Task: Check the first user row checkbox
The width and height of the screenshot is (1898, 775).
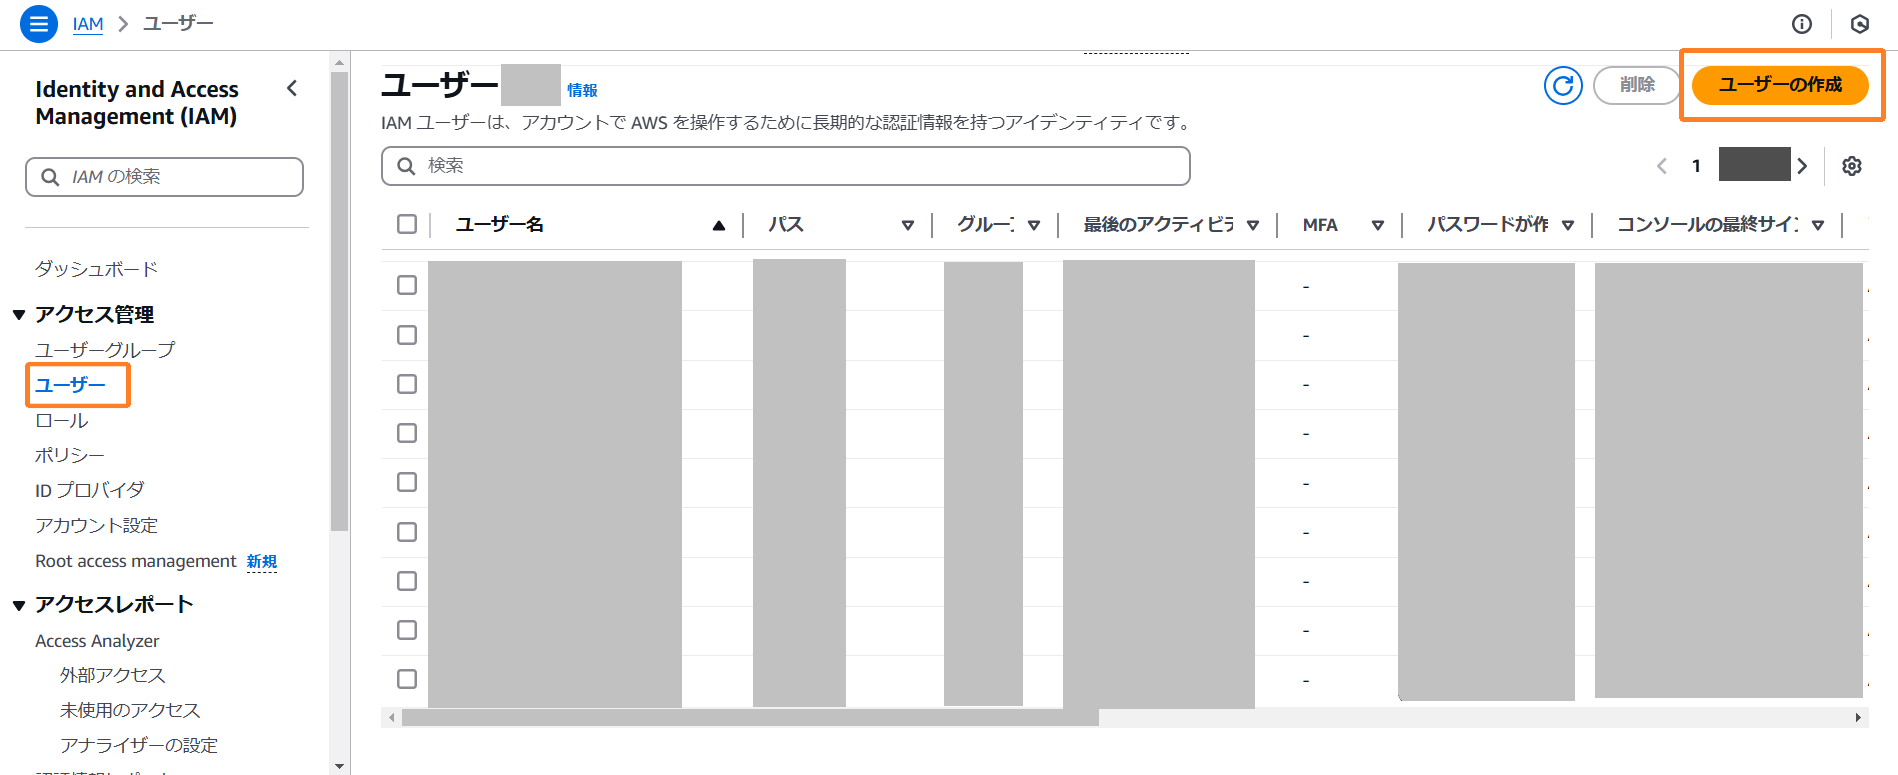Action: pyautogui.click(x=407, y=285)
